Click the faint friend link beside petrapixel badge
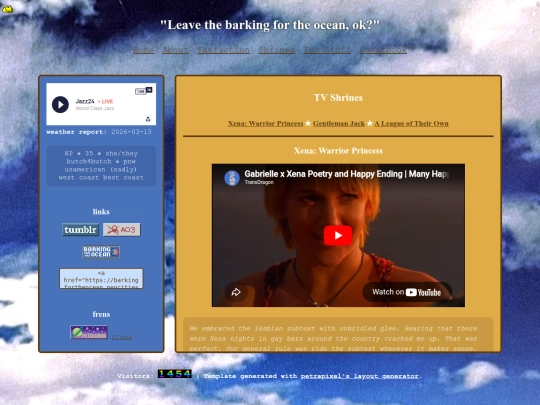 (x=122, y=337)
